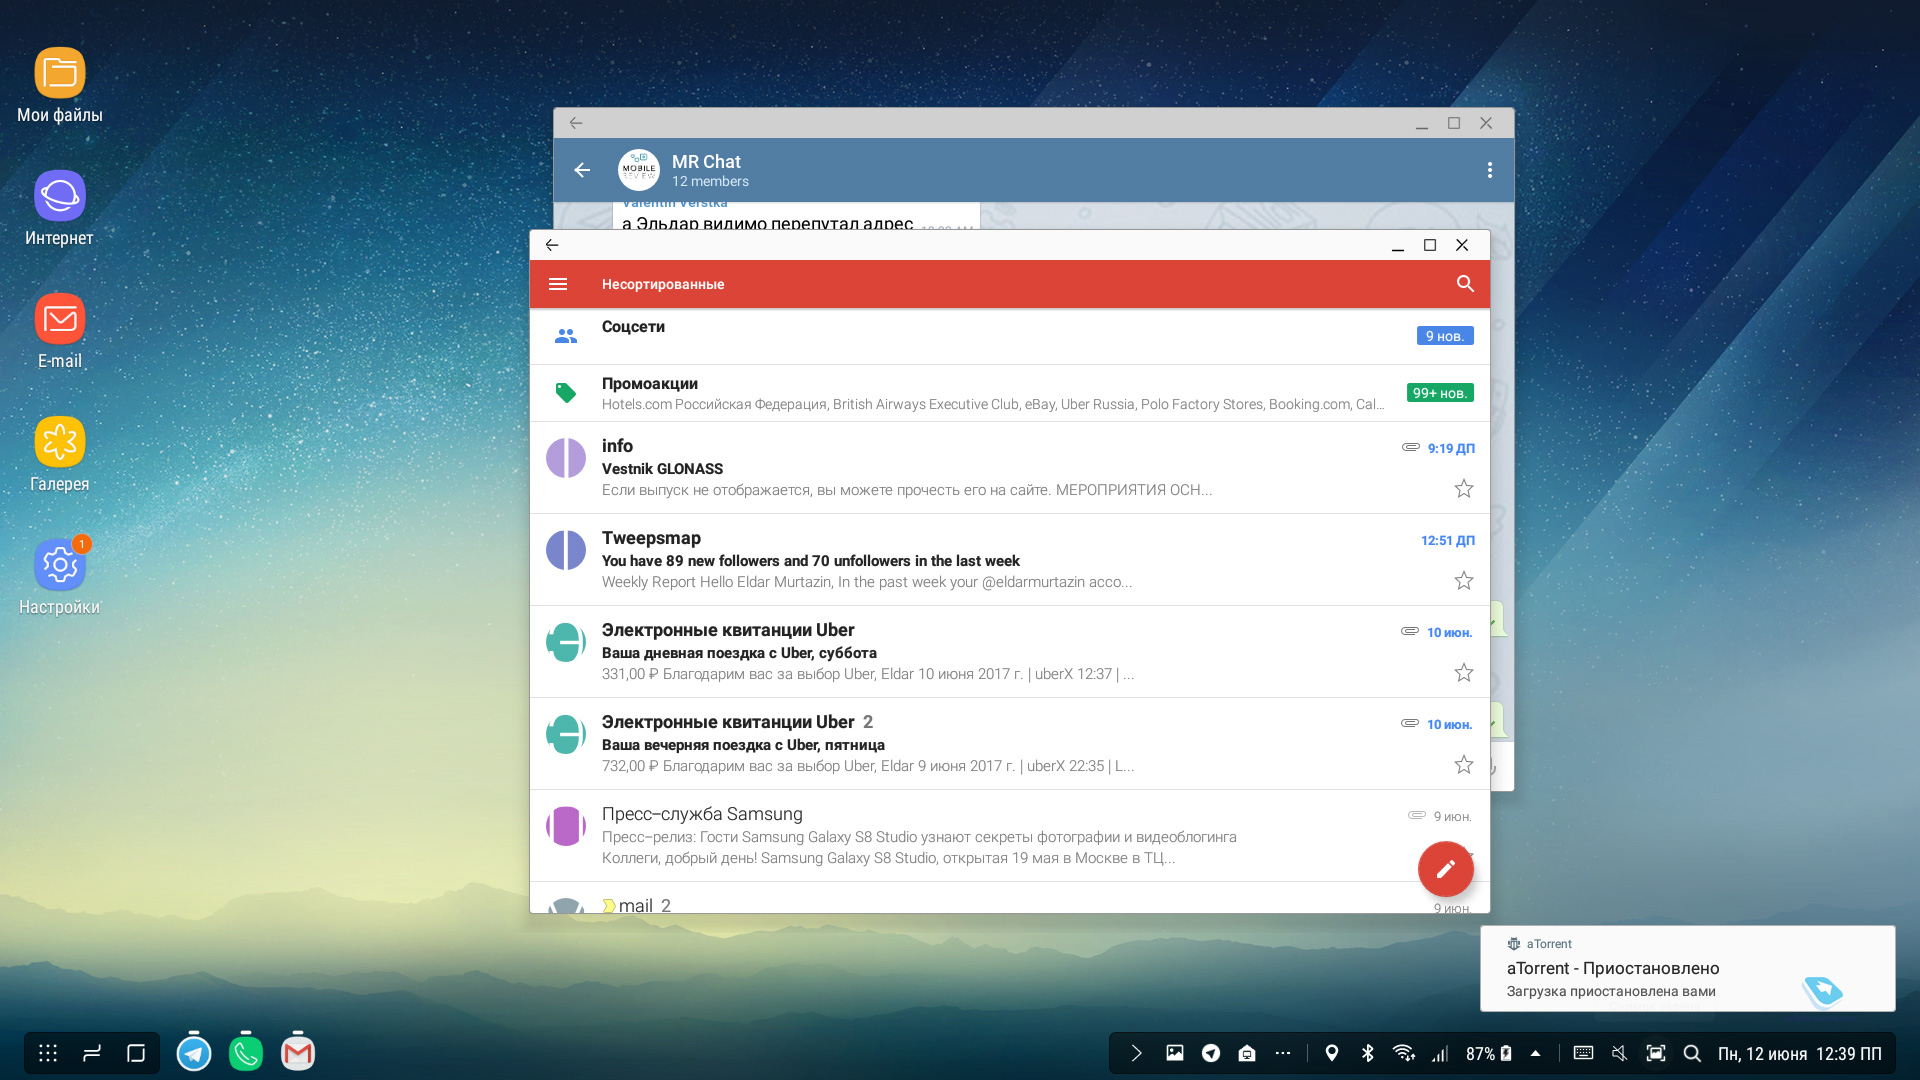This screenshot has height=1080, width=1920.
Task: Open Phone app in taskbar
Action: [246, 1053]
